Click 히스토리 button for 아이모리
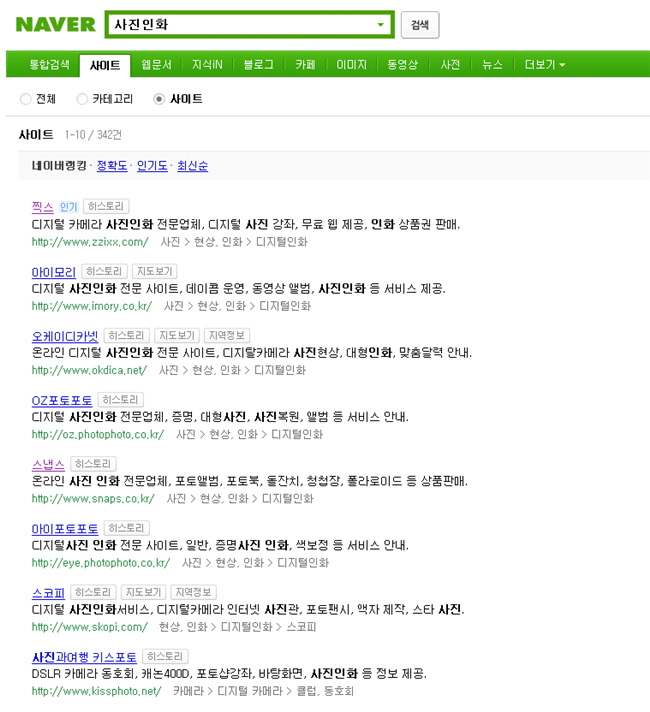This screenshot has width=650, height=712. [x=104, y=272]
